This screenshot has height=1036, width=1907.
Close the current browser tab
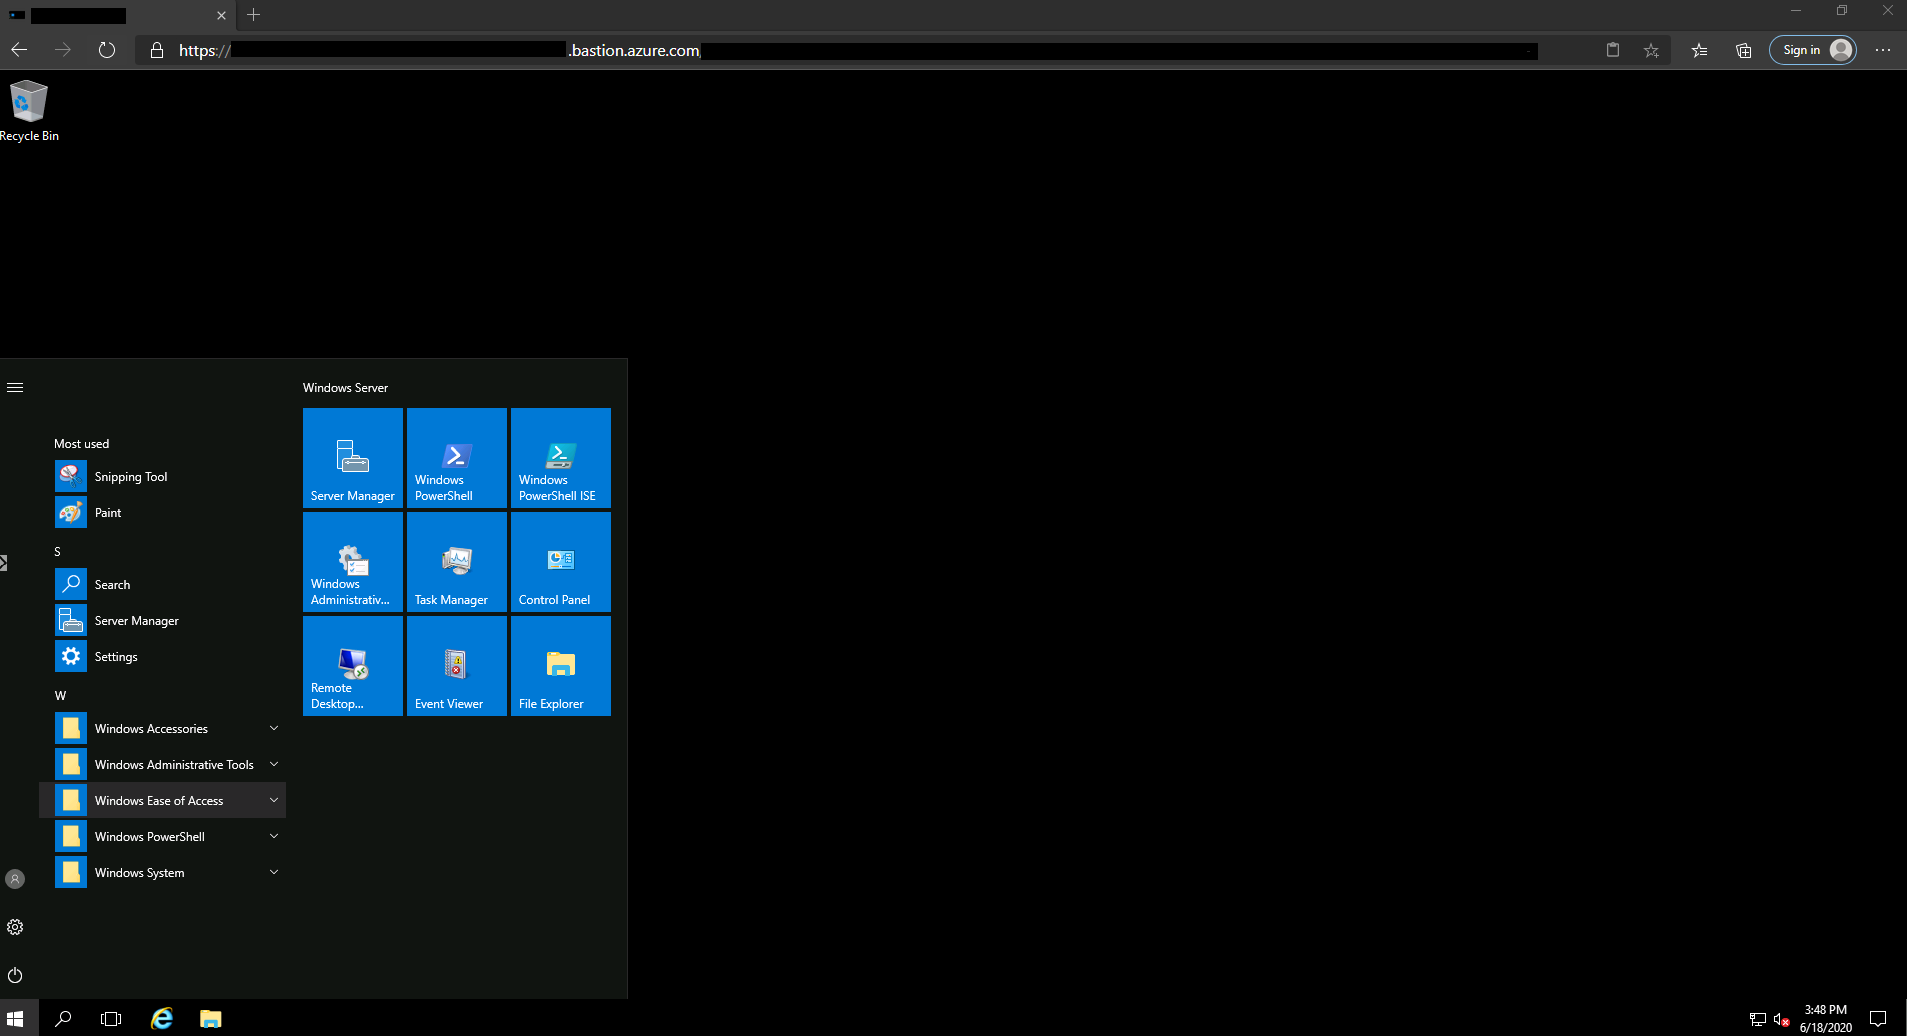221,16
